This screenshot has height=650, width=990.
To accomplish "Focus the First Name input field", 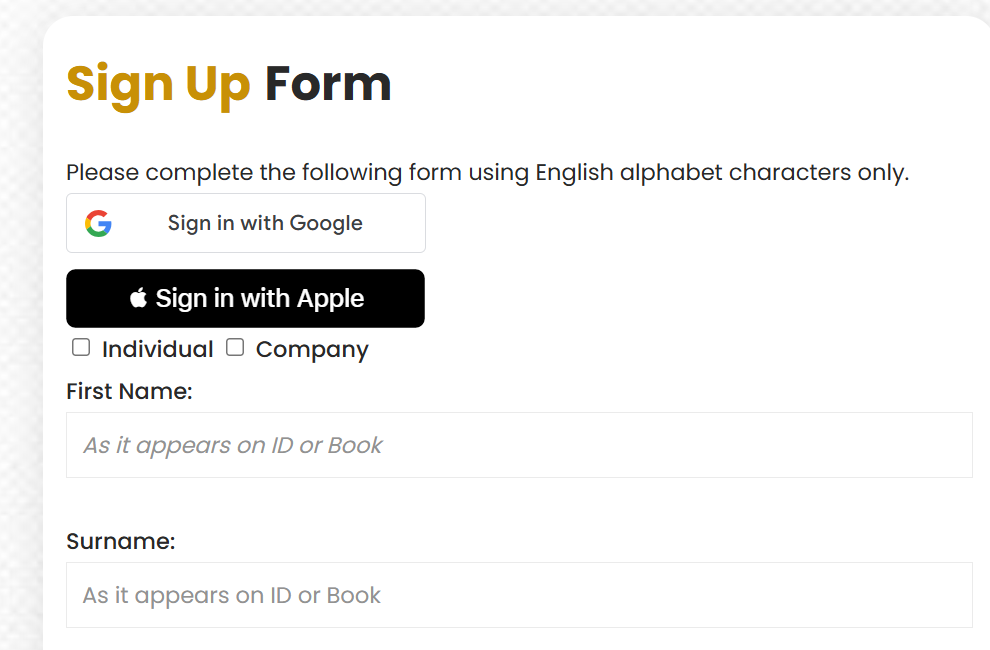I will click(x=519, y=445).
